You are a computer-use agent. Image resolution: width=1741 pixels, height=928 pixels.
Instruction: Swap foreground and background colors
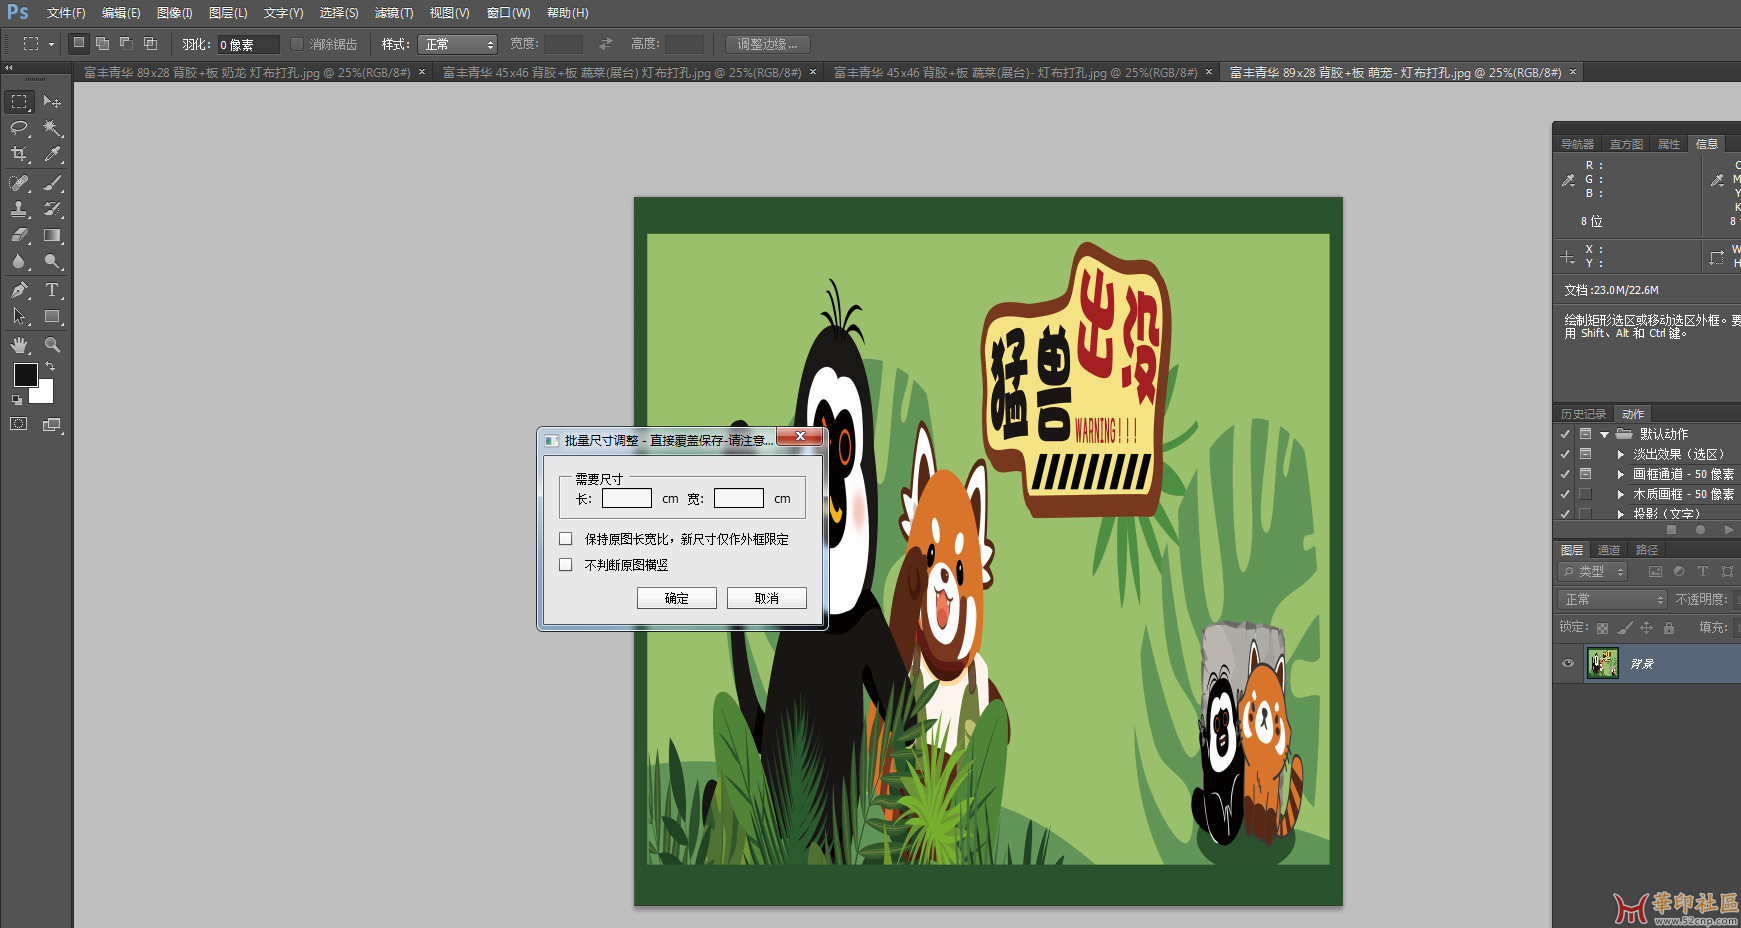click(x=51, y=367)
